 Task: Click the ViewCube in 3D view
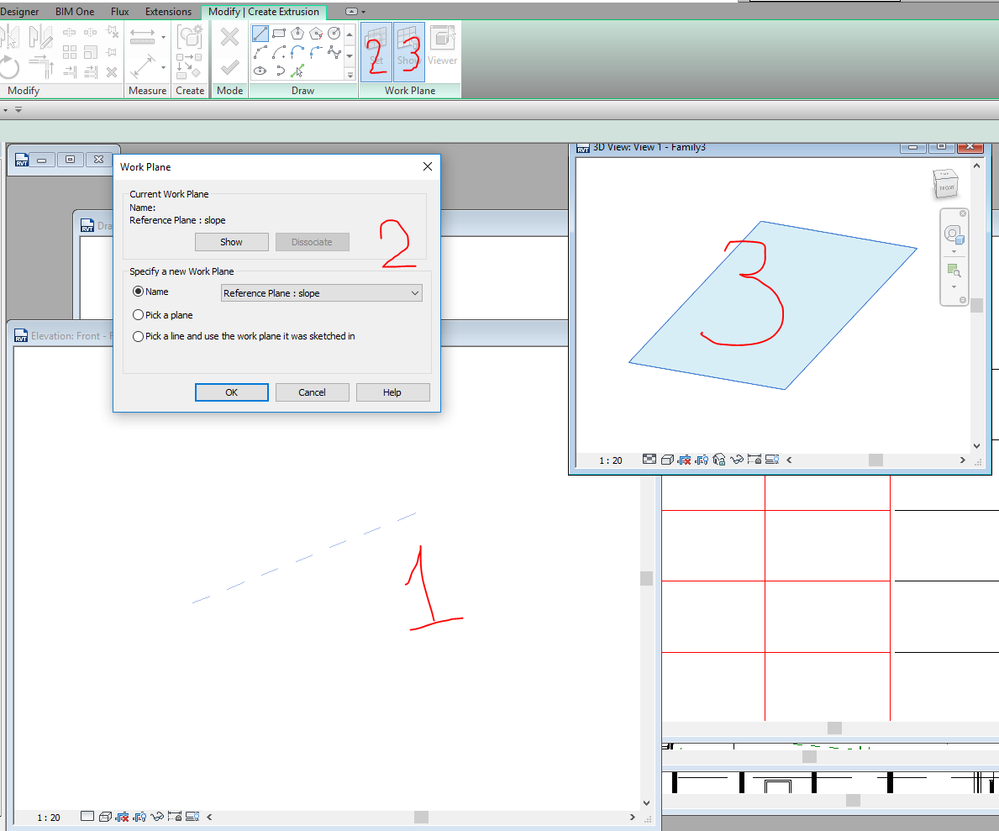click(945, 185)
